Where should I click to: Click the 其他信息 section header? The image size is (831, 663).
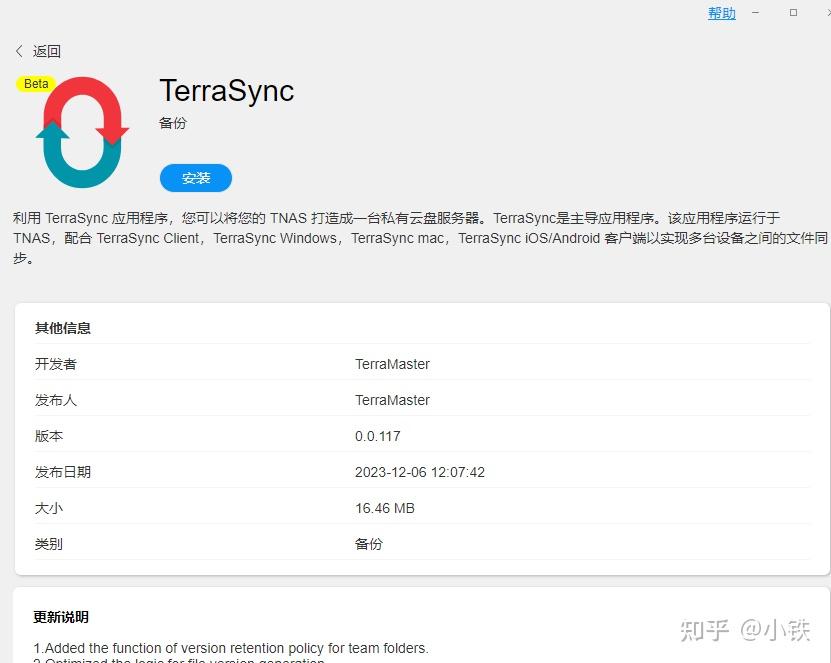[x=63, y=327]
